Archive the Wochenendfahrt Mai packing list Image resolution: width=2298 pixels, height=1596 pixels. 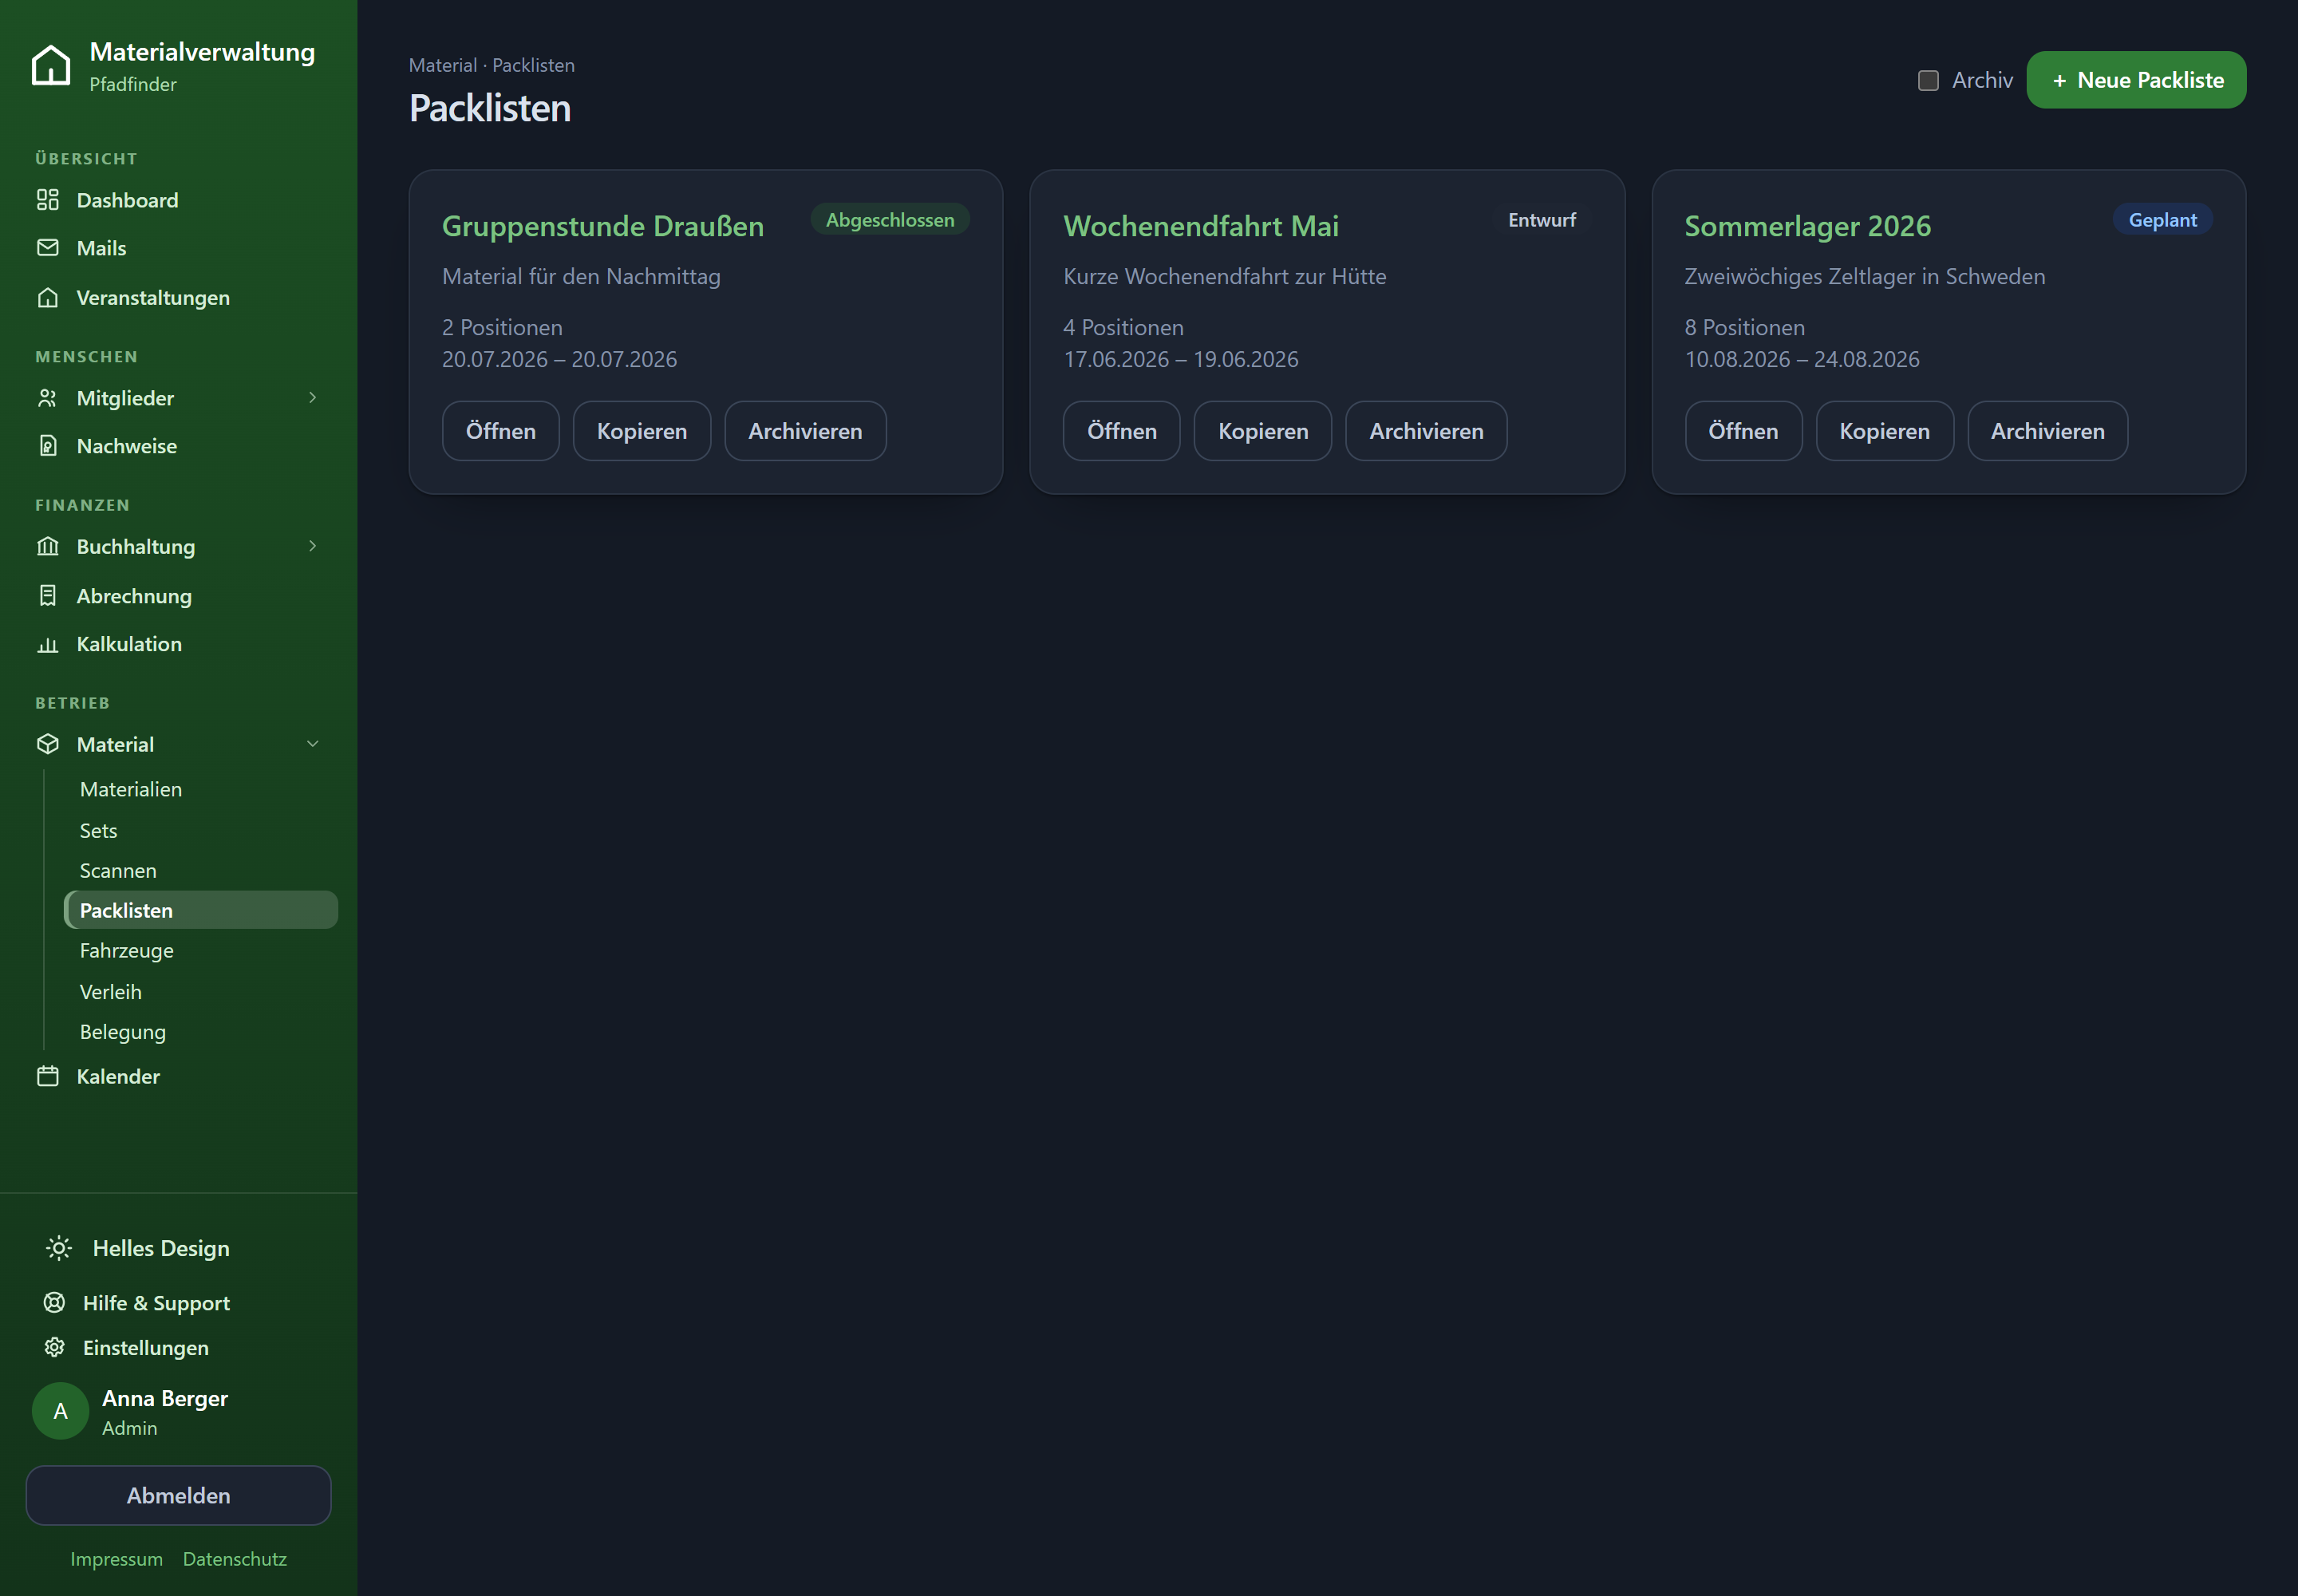tap(1426, 431)
